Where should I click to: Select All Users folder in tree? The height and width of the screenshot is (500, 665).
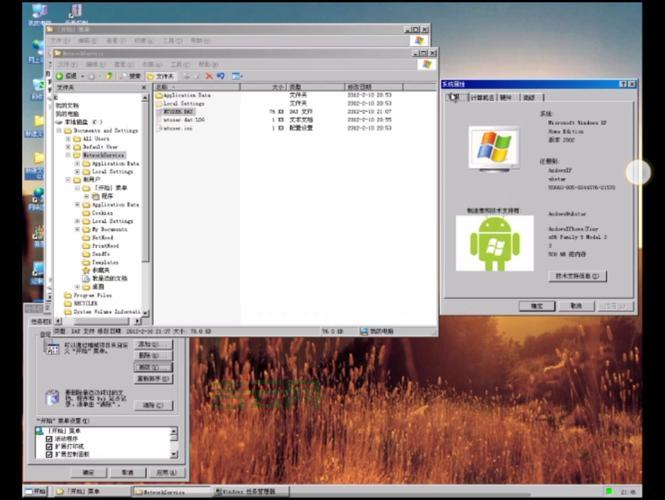pos(96,139)
